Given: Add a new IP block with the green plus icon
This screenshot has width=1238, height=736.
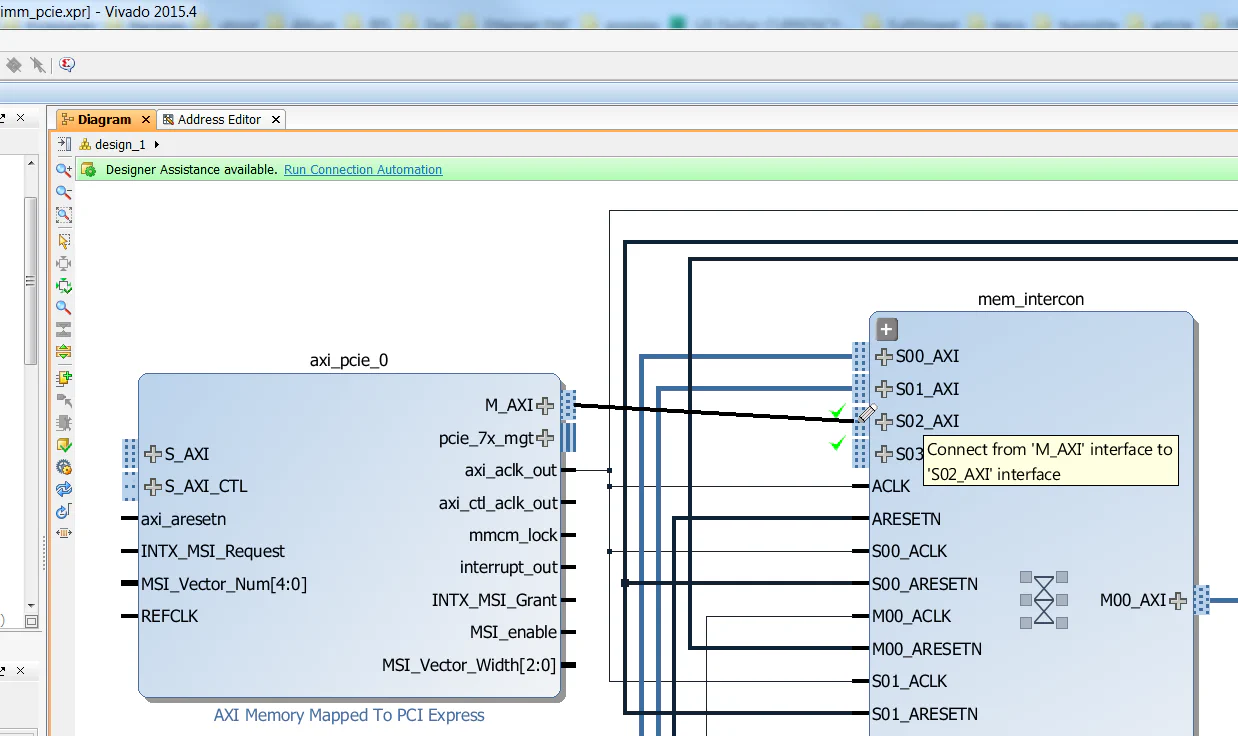Looking at the screenshot, I should pyautogui.click(x=63, y=378).
